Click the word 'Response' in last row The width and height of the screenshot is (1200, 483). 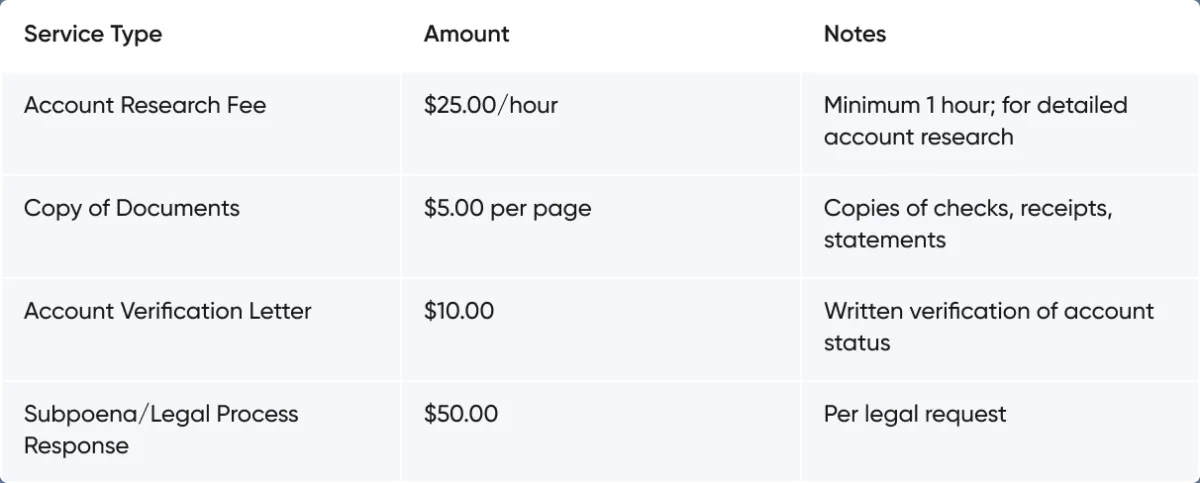click(x=76, y=447)
